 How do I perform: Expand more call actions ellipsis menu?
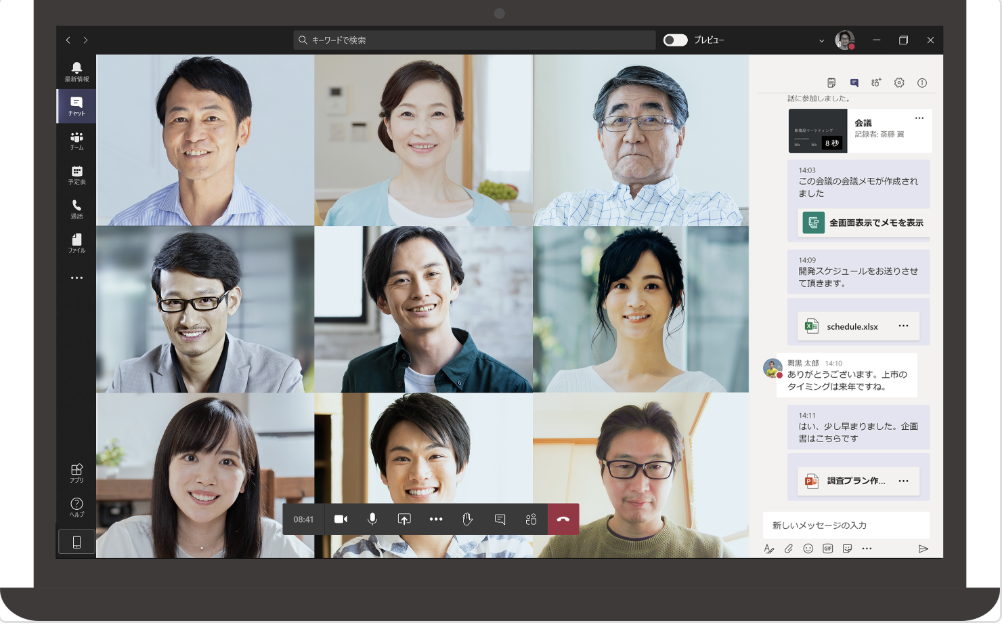pyautogui.click(x=436, y=519)
